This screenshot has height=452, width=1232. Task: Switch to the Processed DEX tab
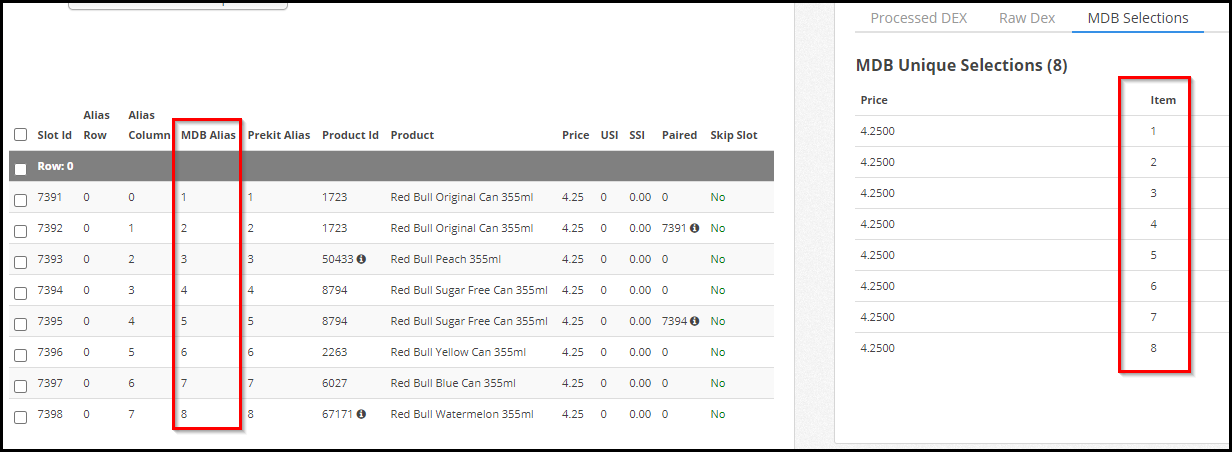pyautogui.click(x=918, y=18)
